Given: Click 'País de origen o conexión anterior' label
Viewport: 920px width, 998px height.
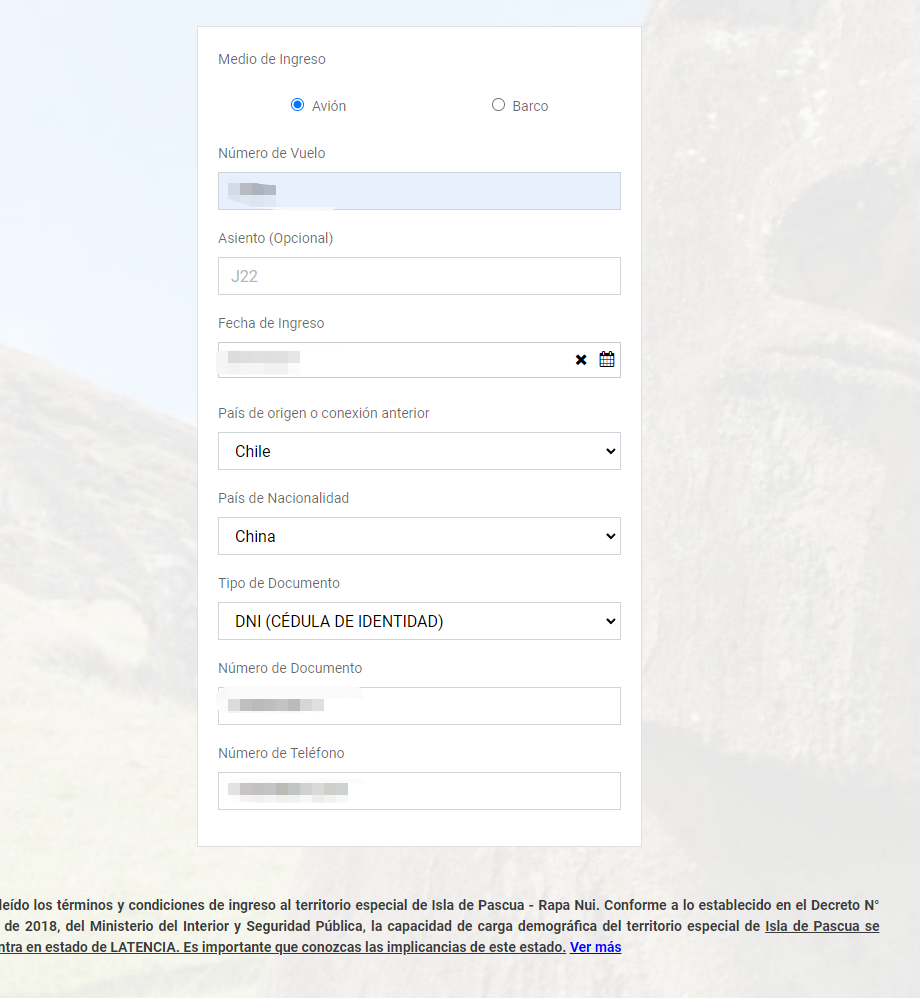Looking at the screenshot, I should click(323, 413).
